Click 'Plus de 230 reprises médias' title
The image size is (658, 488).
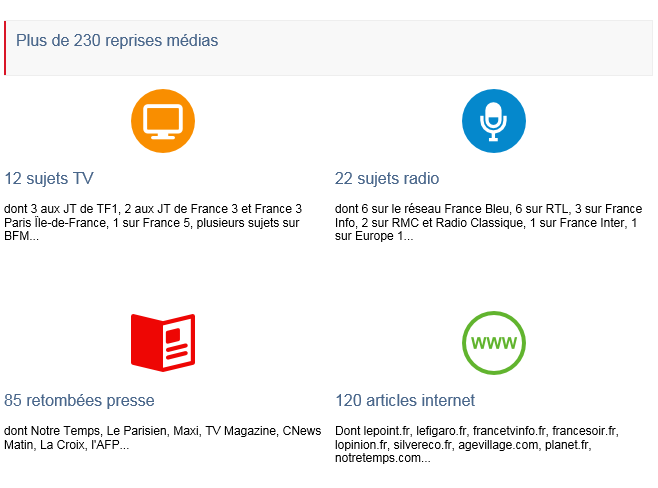[117, 41]
